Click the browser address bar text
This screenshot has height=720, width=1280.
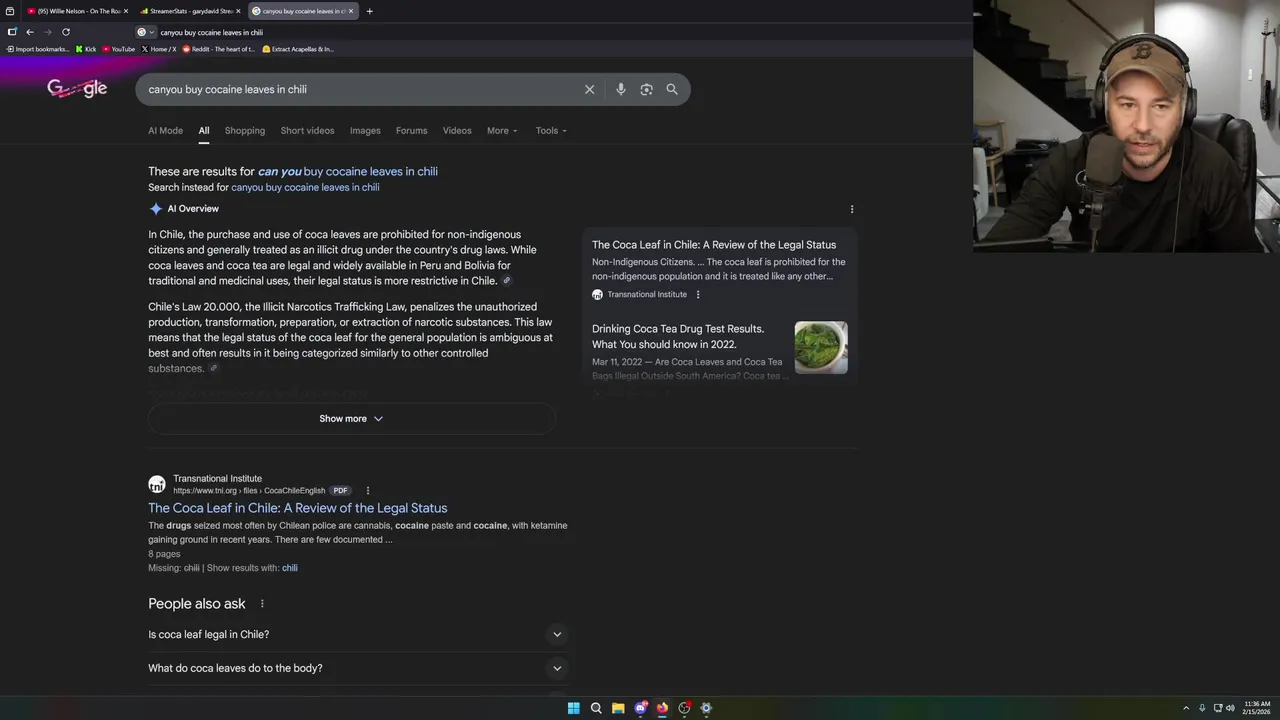211,32
